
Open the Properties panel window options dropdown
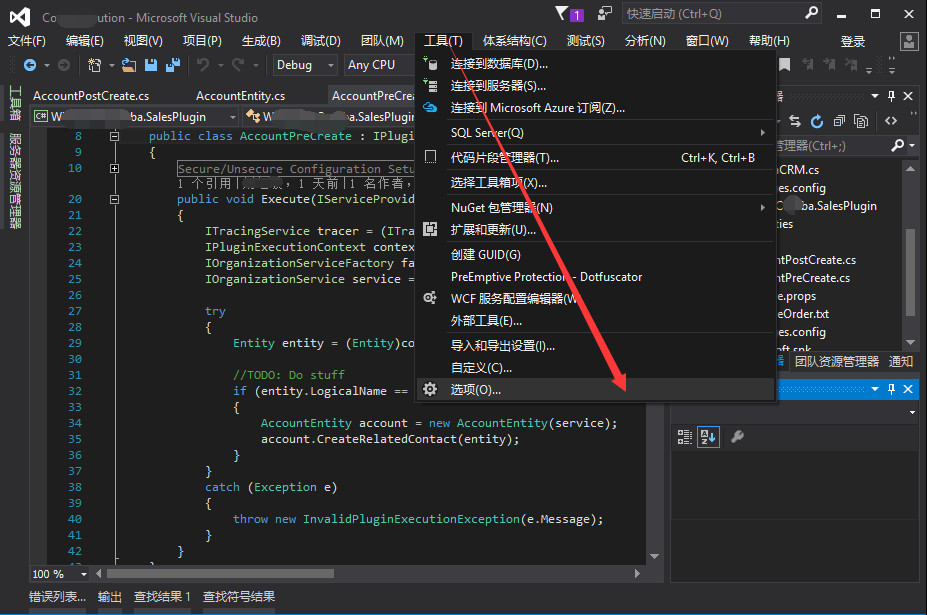tap(875, 389)
